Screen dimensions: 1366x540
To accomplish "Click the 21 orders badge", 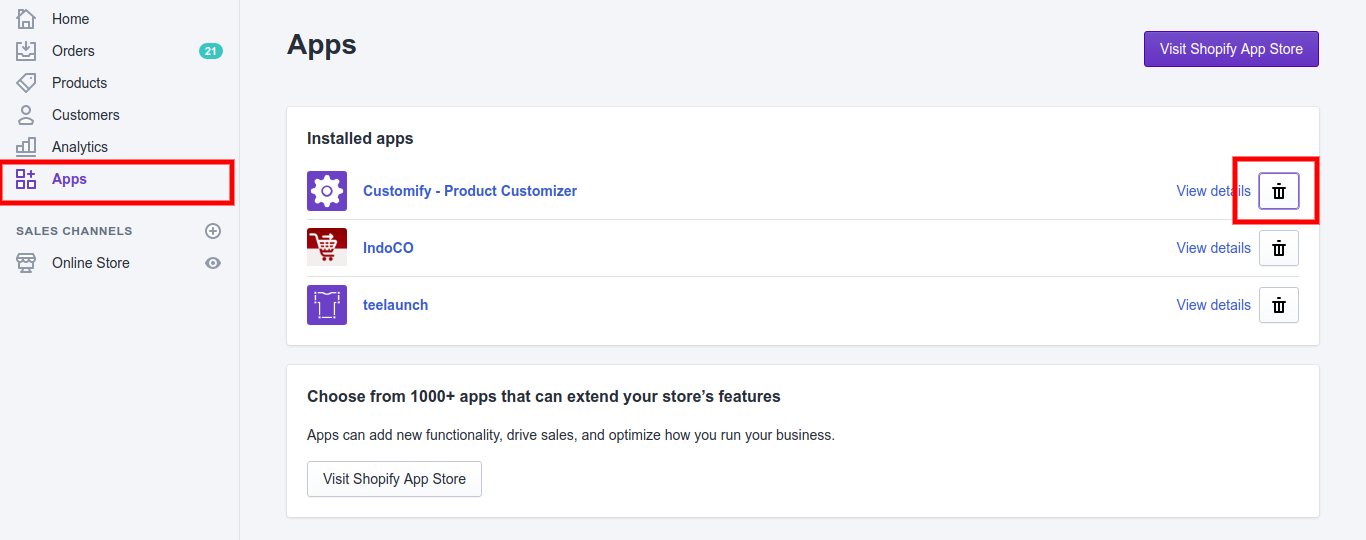I will point(211,51).
